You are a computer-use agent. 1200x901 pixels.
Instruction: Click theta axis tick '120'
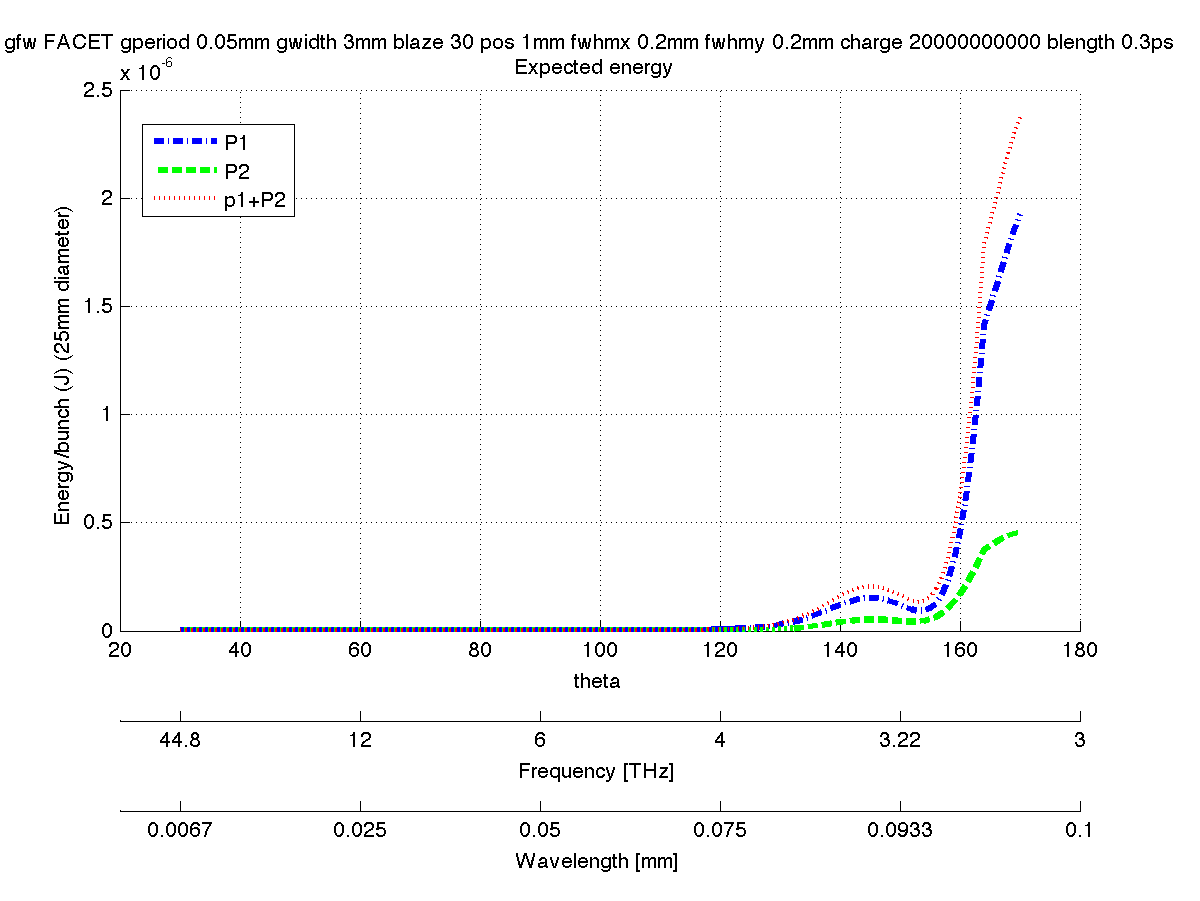coord(720,650)
